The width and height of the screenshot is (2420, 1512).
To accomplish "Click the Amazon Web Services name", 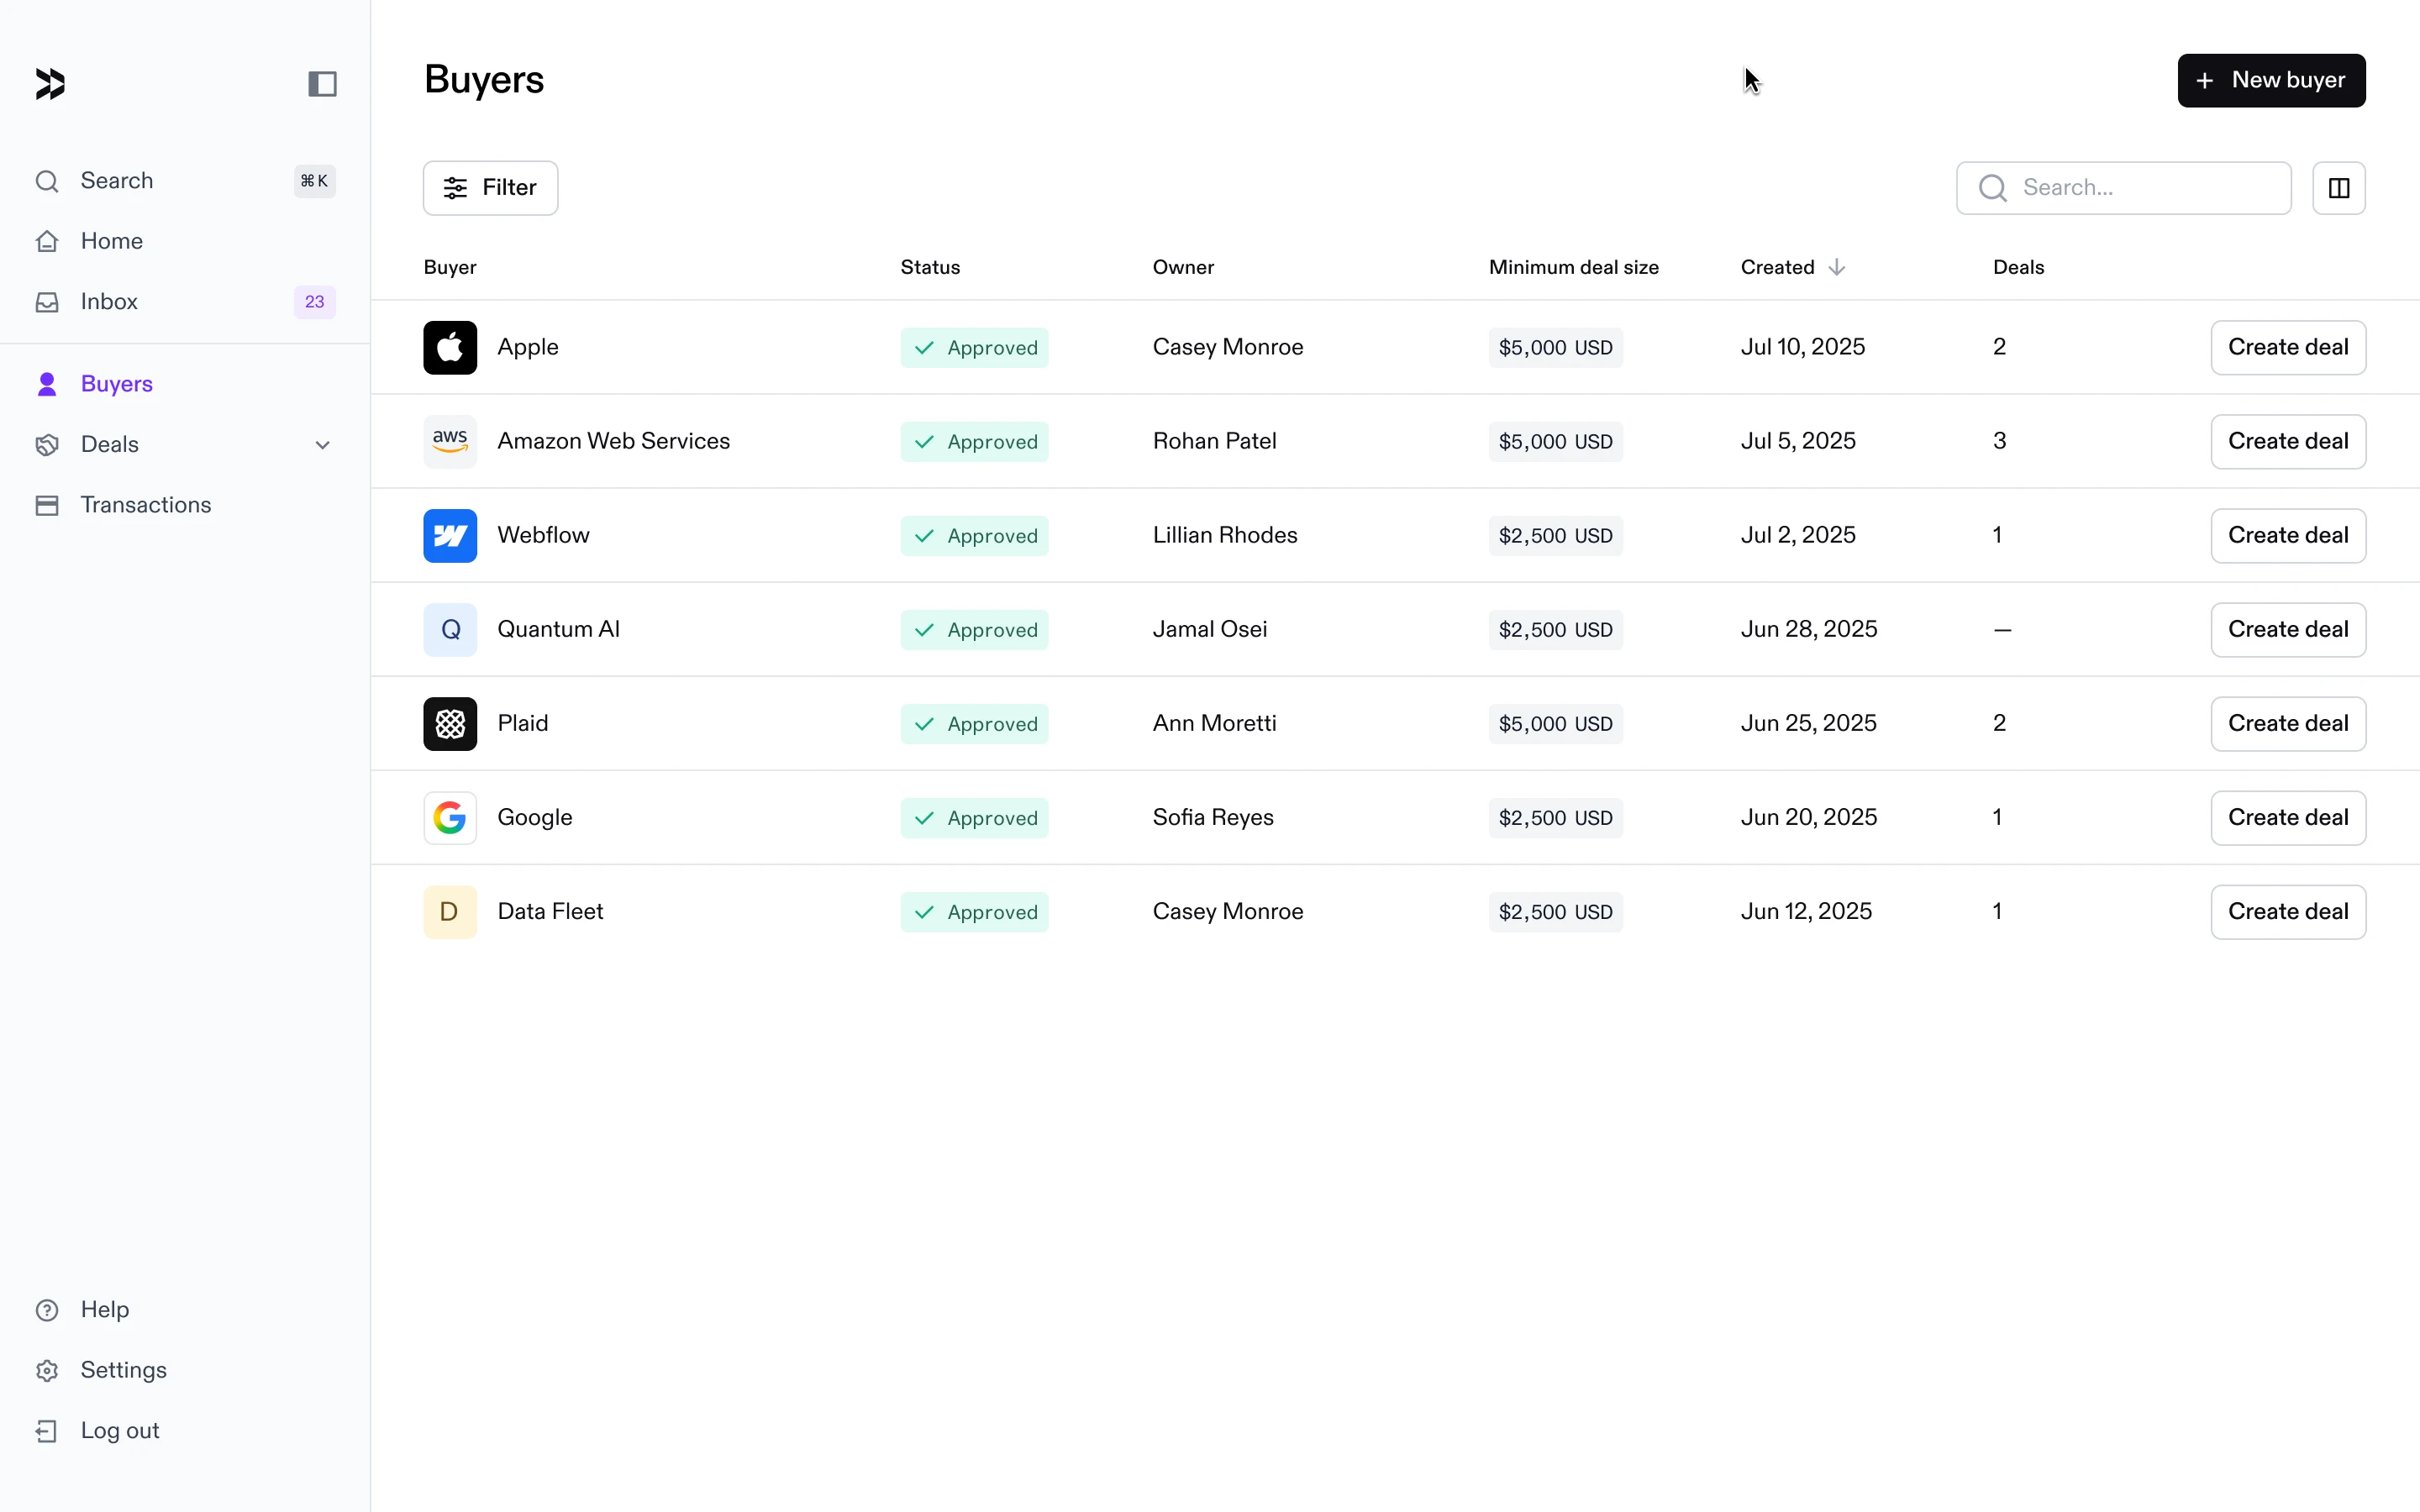I will point(613,441).
